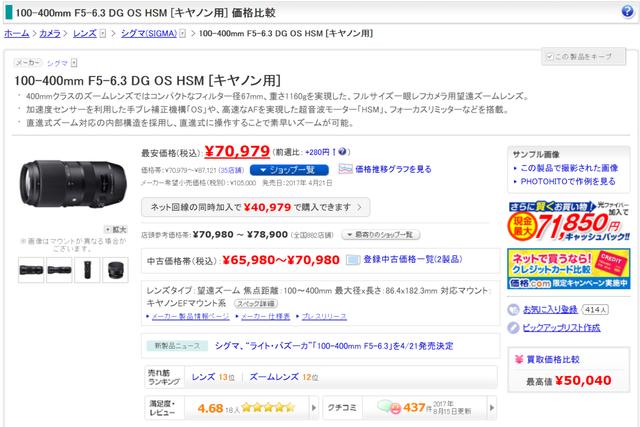The image size is (640, 427).
Task: Click the lowest price ¥70,979
Action: (x=237, y=151)
